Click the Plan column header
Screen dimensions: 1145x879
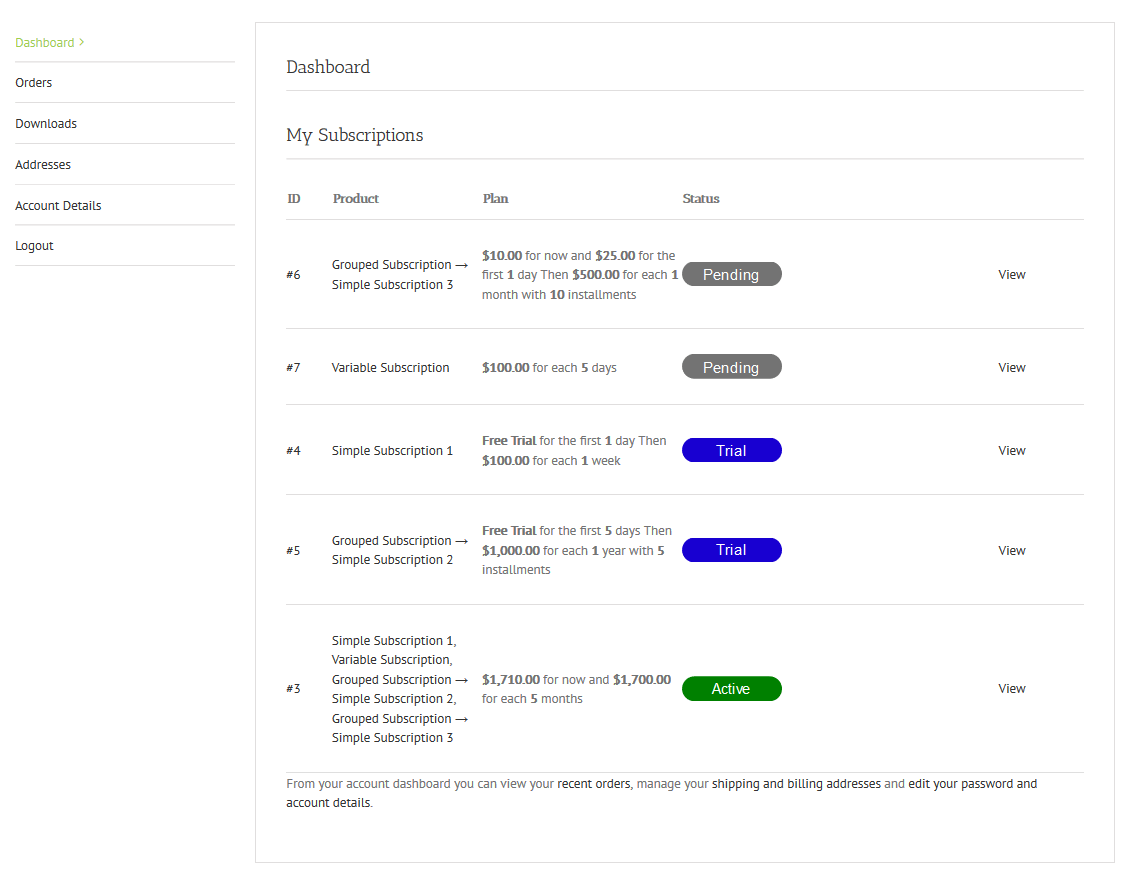tap(495, 199)
